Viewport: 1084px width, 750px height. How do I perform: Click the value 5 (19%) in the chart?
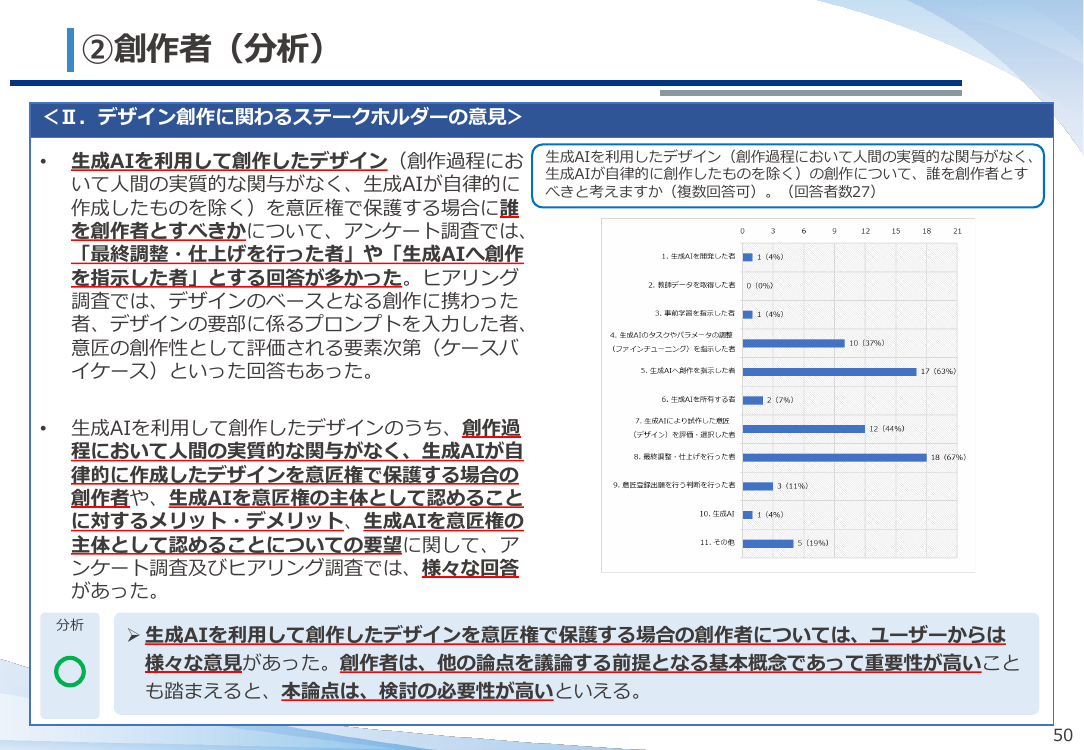tap(812, 543)
